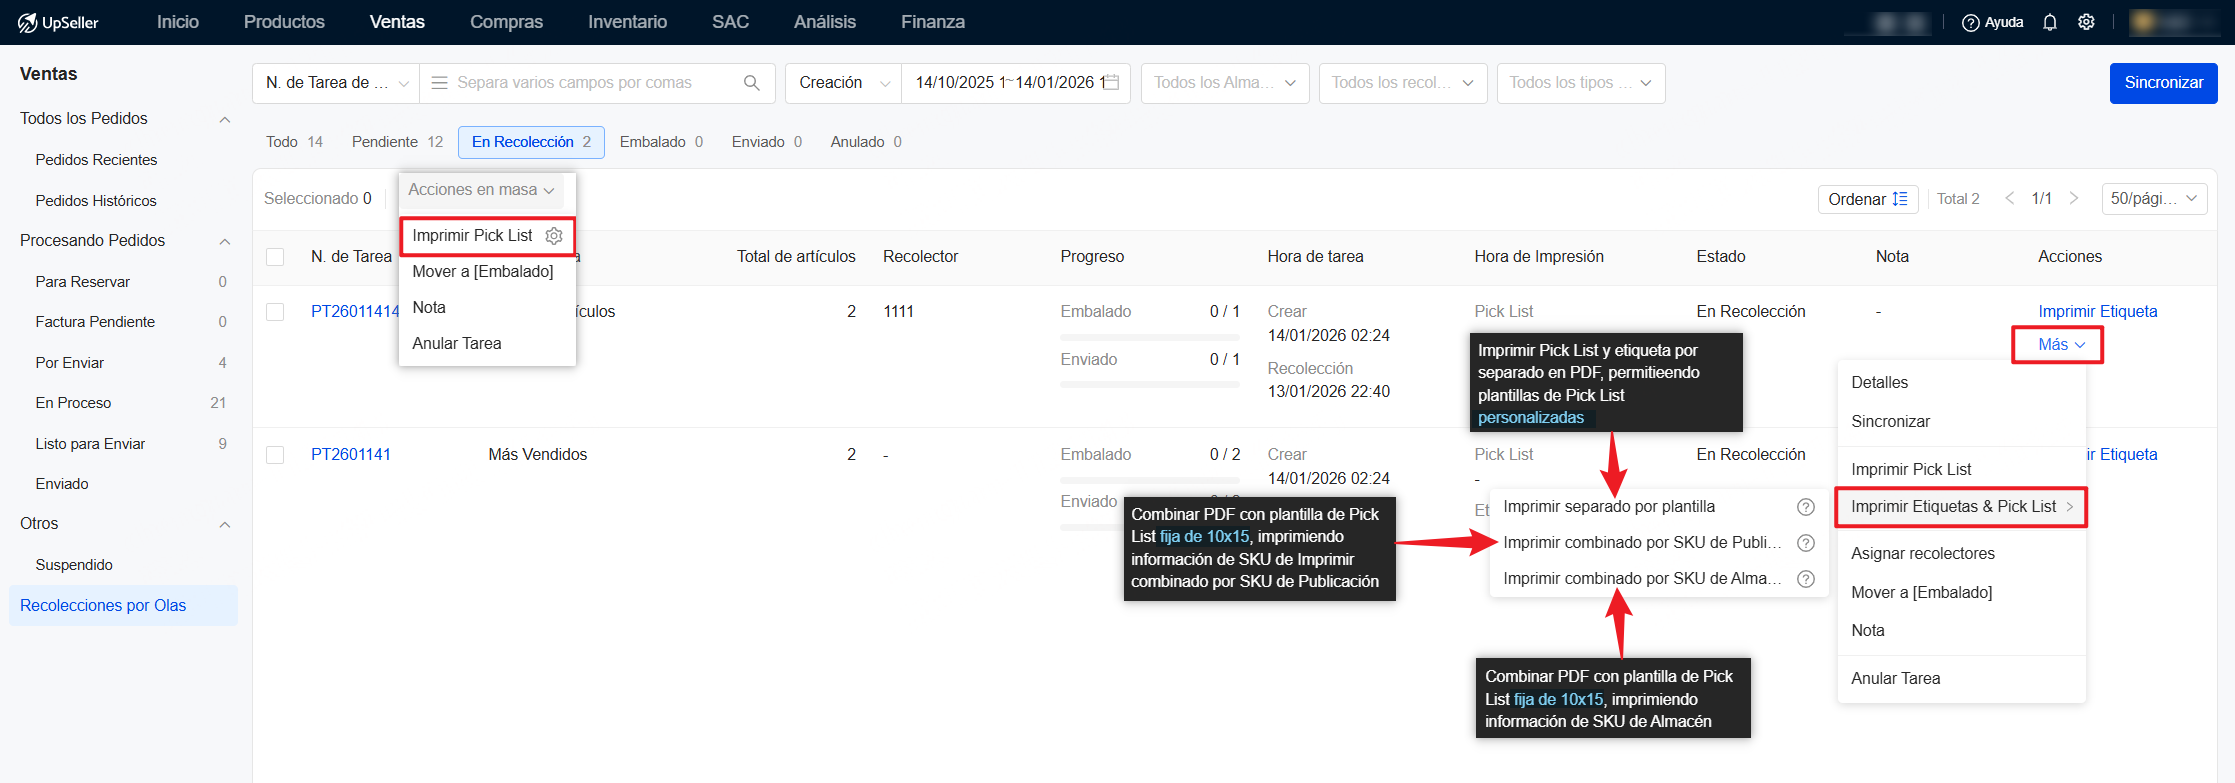The width and height of the screenshot is (2235, 783).
Task: Click help icon beside combinado por SKU de Almacén
Action: click(1806, 579)
